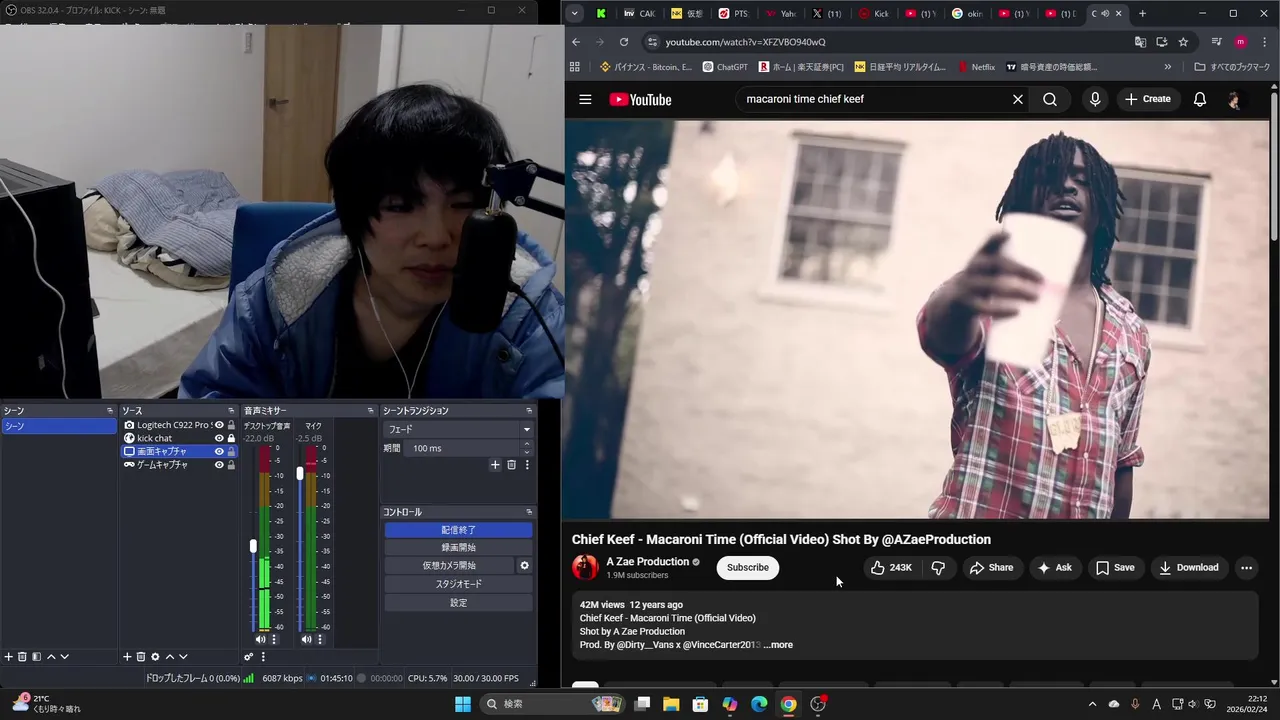The height and width of the screenshot is (720, 1280).
Task: Show more bookmarks with double chevron
Action: 1167,67
